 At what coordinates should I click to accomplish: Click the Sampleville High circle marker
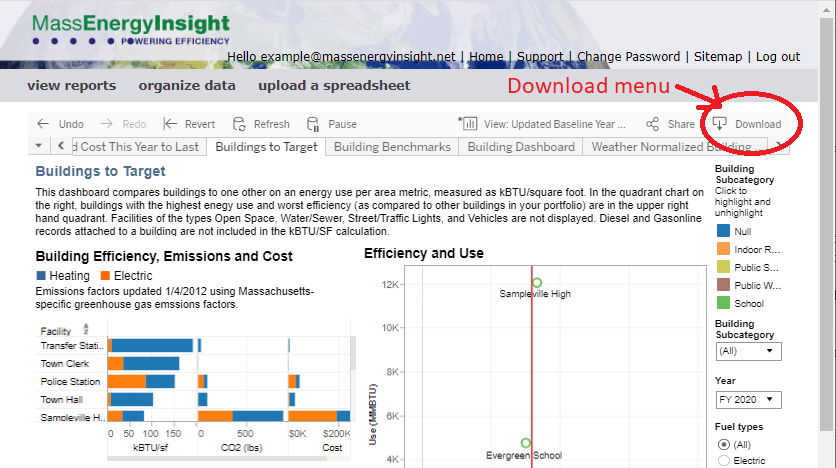tap(537, 283)
